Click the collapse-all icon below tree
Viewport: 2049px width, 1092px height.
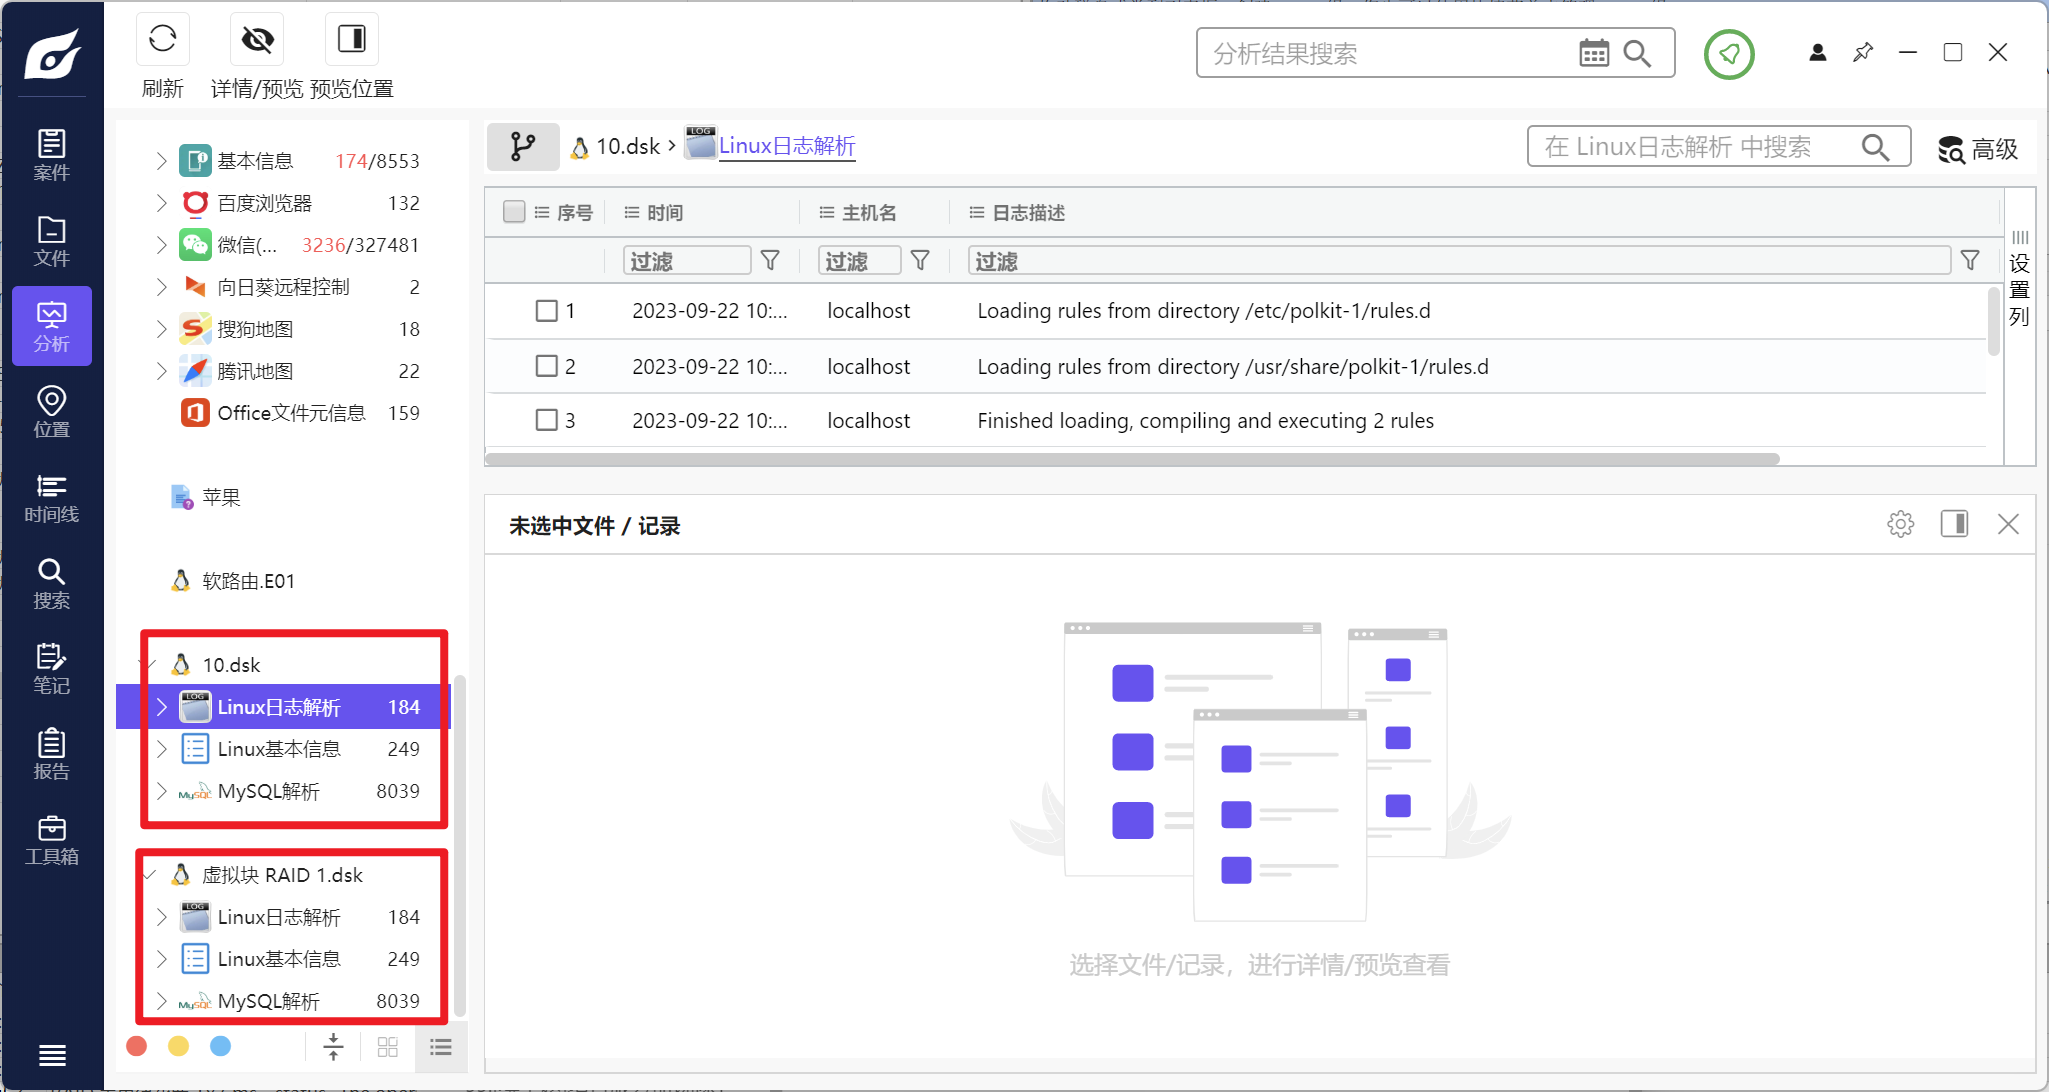coord(334,1047)
